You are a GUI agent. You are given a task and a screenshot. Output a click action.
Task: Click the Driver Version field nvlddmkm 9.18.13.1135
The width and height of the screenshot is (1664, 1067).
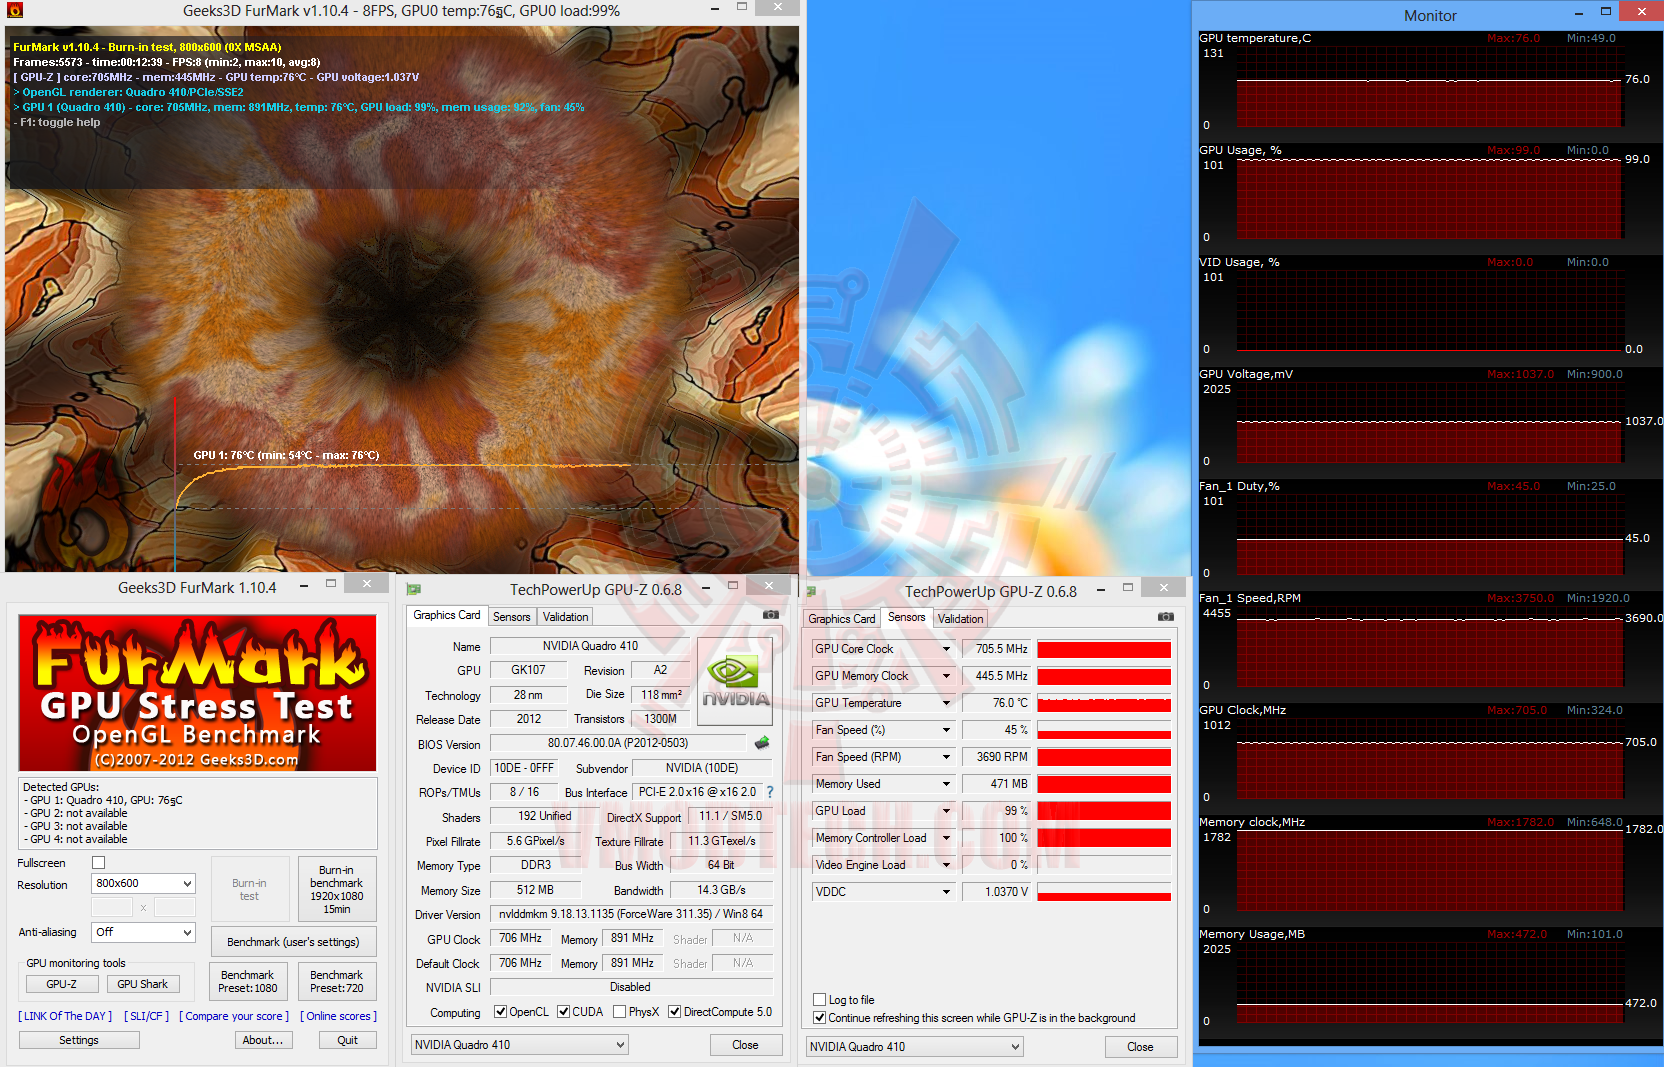(x=631, y=914)
